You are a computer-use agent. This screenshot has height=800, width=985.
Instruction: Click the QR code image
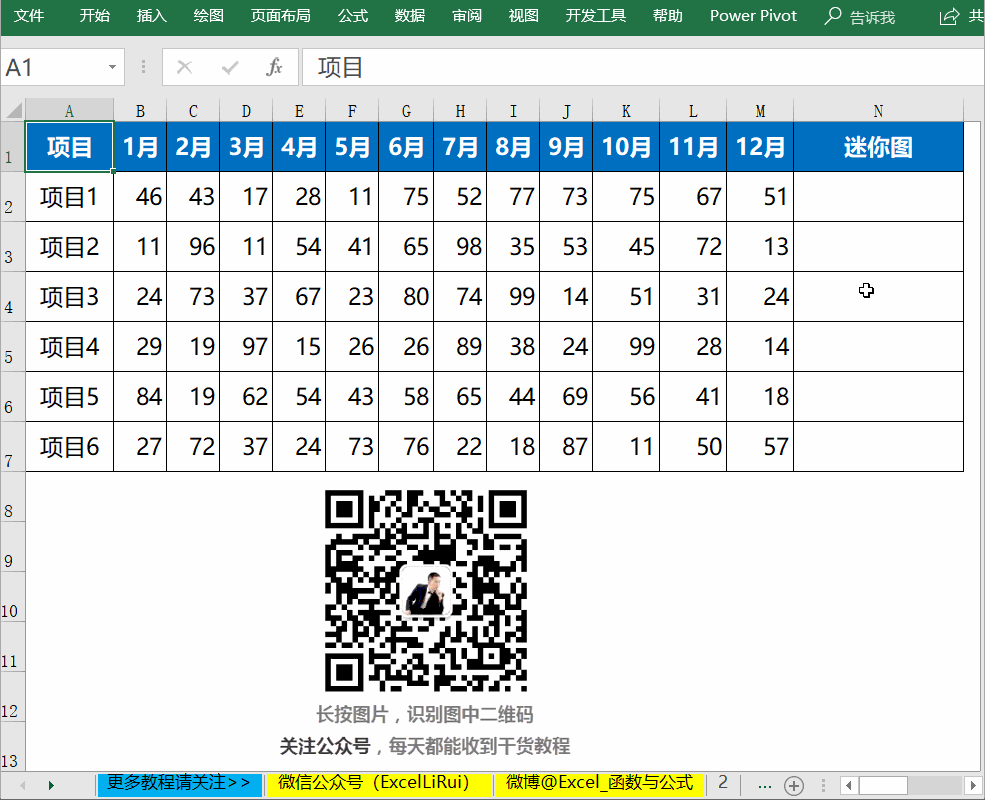(425, 590)
